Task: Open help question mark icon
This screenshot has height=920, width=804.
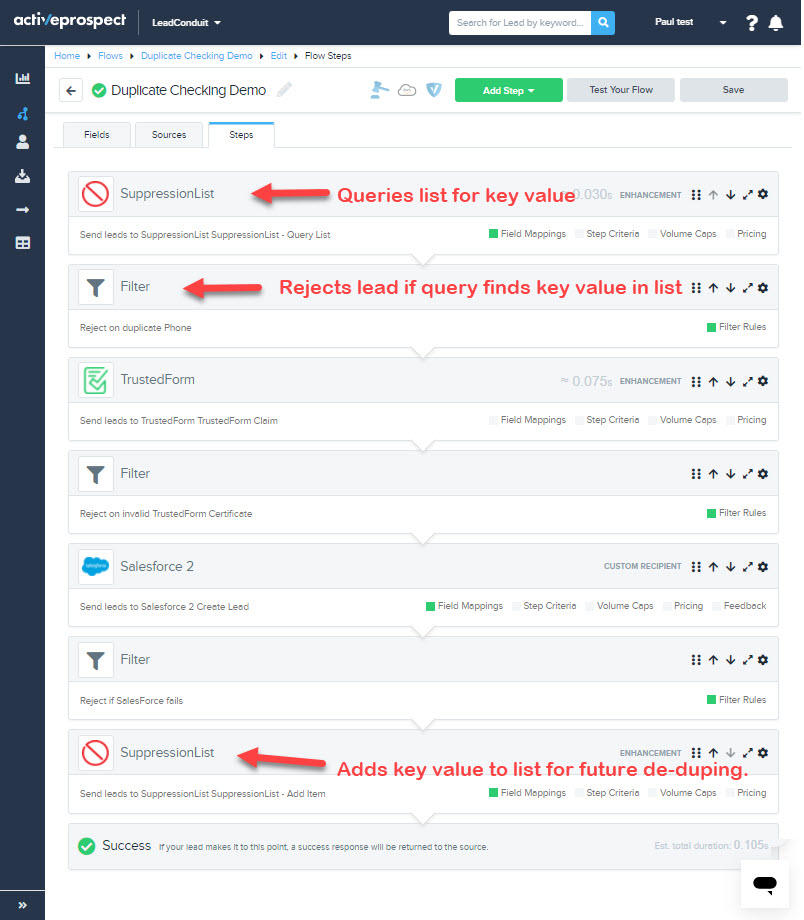Action: click(751, 23)
